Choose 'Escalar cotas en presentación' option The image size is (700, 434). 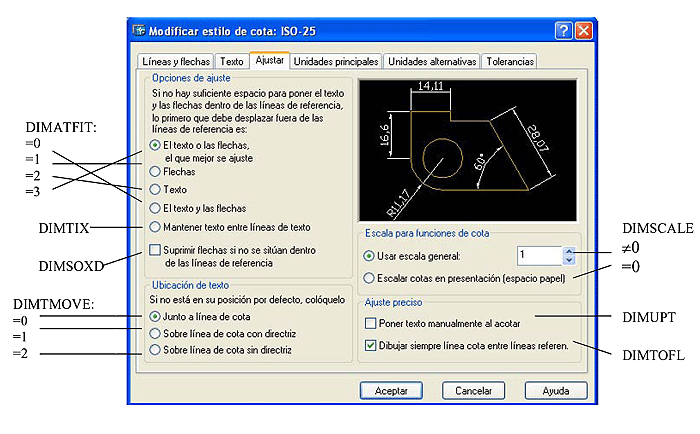(369, 278)
